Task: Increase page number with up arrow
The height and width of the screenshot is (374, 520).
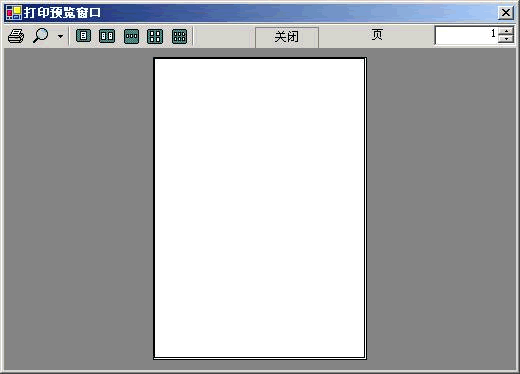Action: (x=506, y=31)
